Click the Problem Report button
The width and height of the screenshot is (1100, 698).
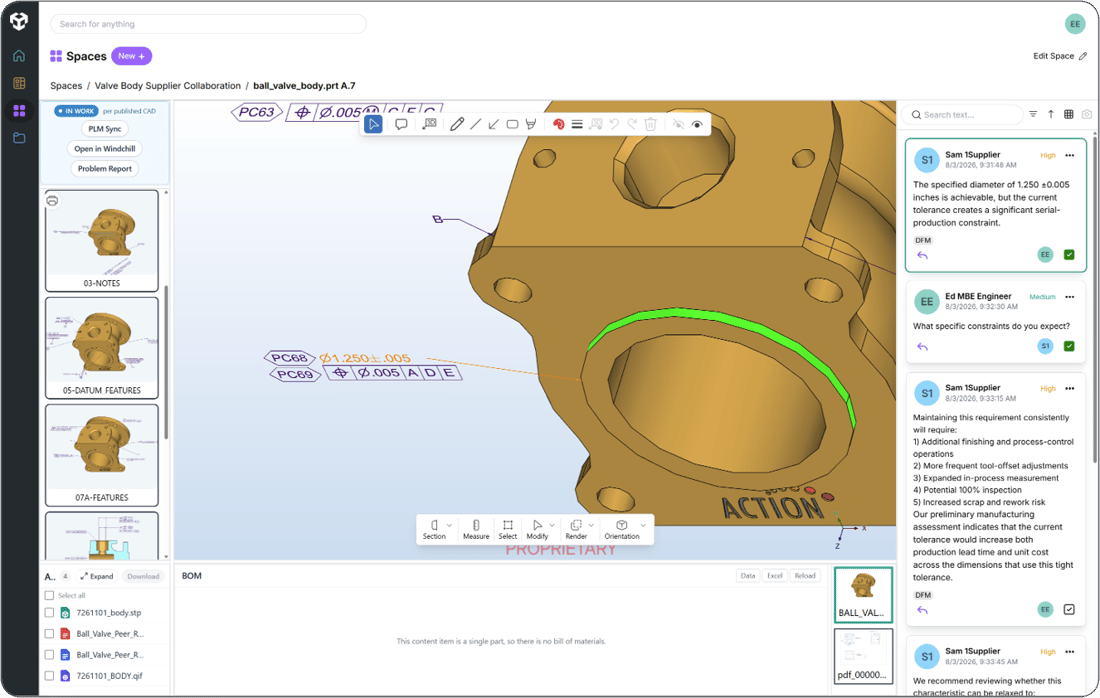105,169
